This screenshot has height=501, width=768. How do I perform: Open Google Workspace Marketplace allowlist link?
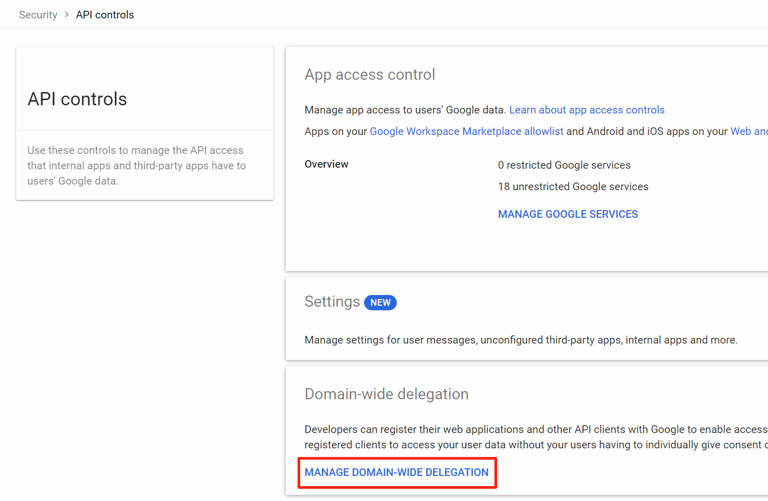point(466,132)
